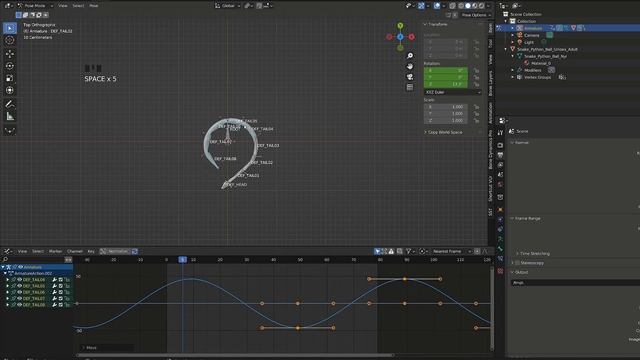Hide DEF_TAIL06 channel curves using eye icon
Image resolution: width=640 pixels, height=360 pixels.
(x=19, y=292)
